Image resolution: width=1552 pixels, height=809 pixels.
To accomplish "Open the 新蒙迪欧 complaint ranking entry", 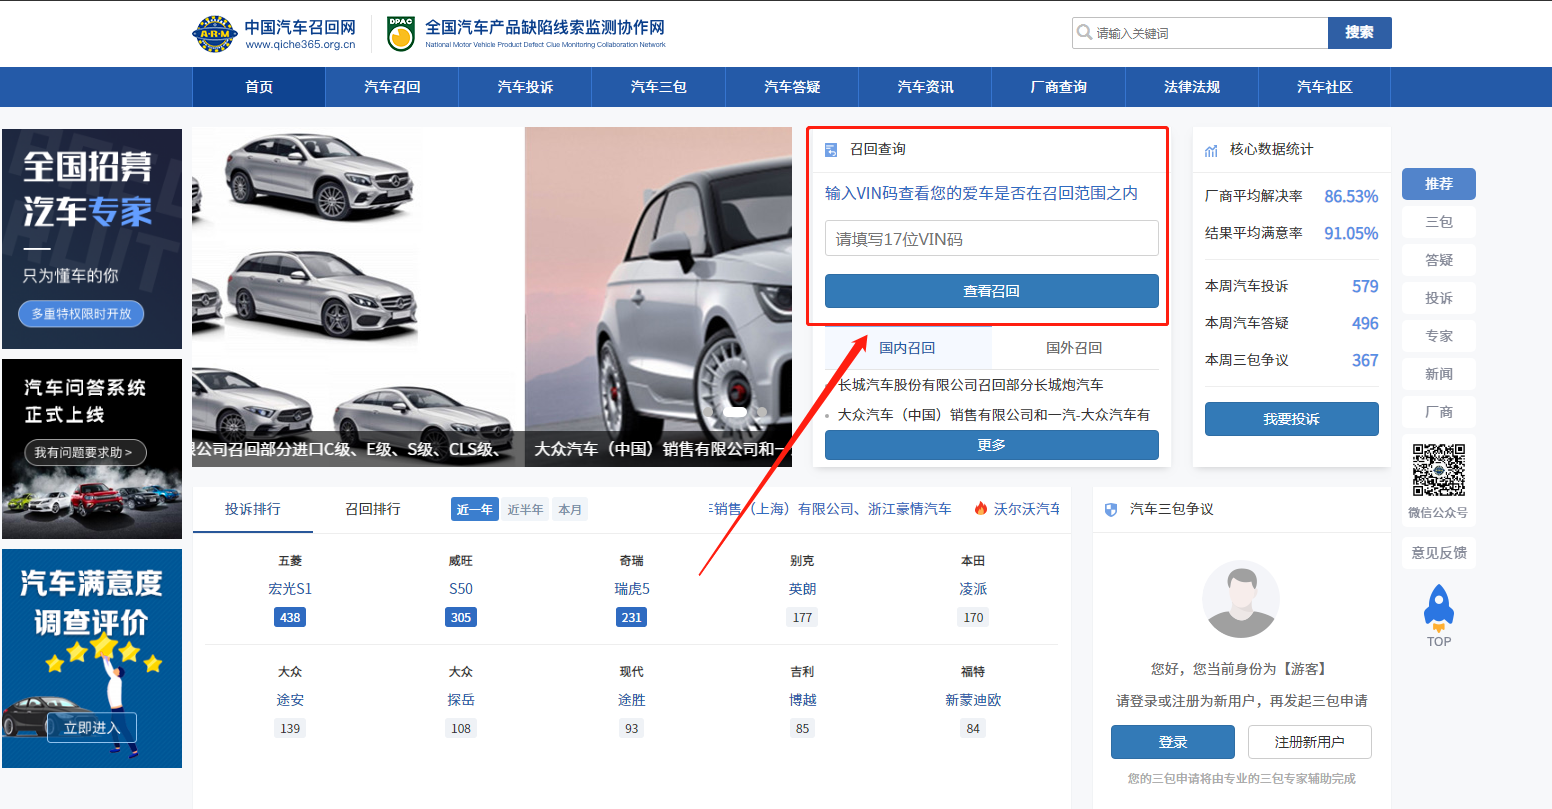I will coord(973,700).
